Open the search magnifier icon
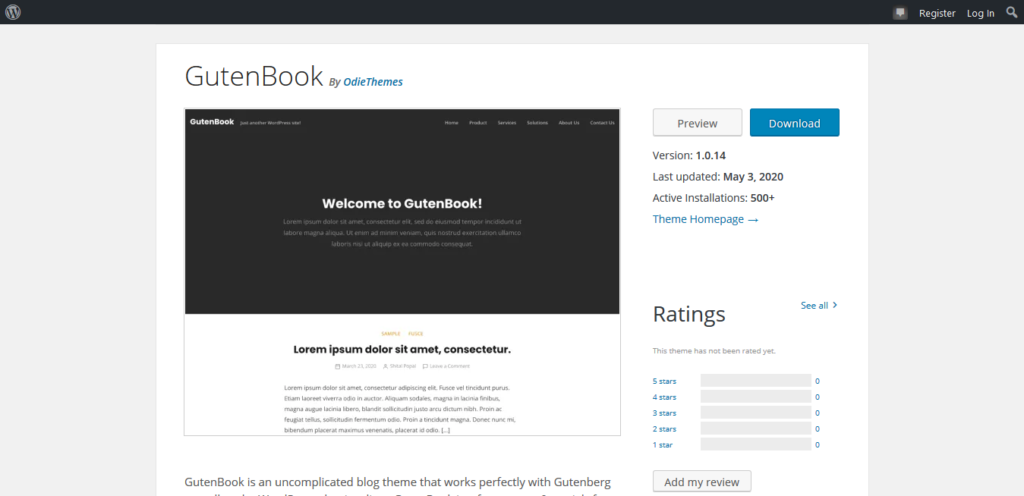The image size is (1024, 496). click(1012, 12)
